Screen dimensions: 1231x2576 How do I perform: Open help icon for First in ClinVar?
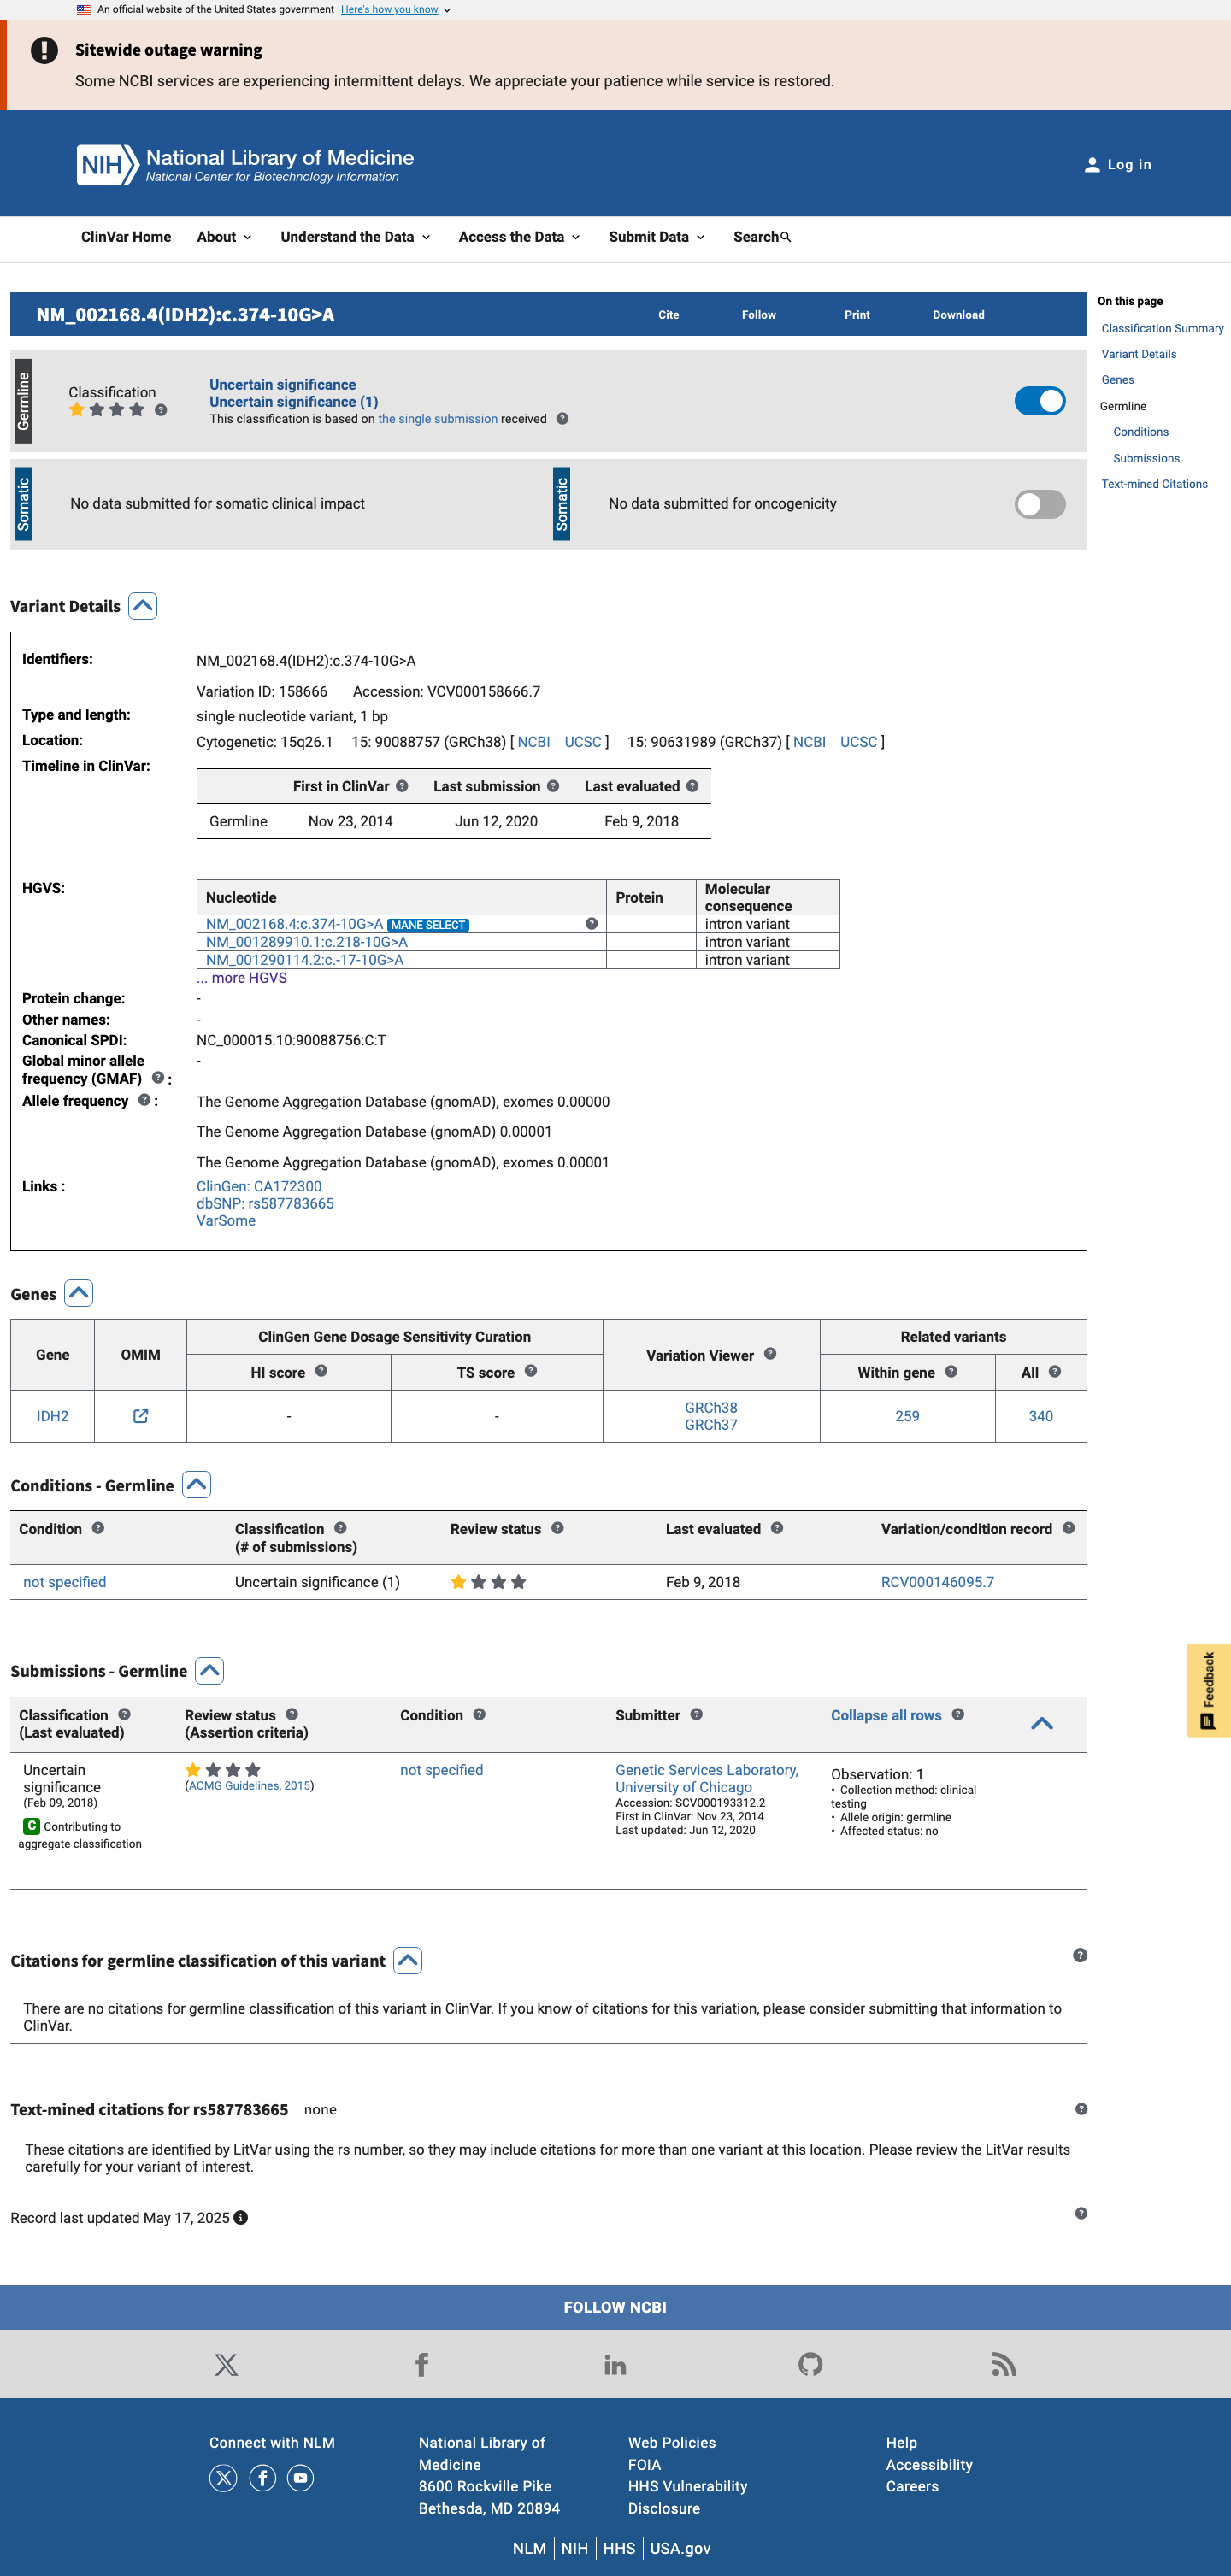402,786
